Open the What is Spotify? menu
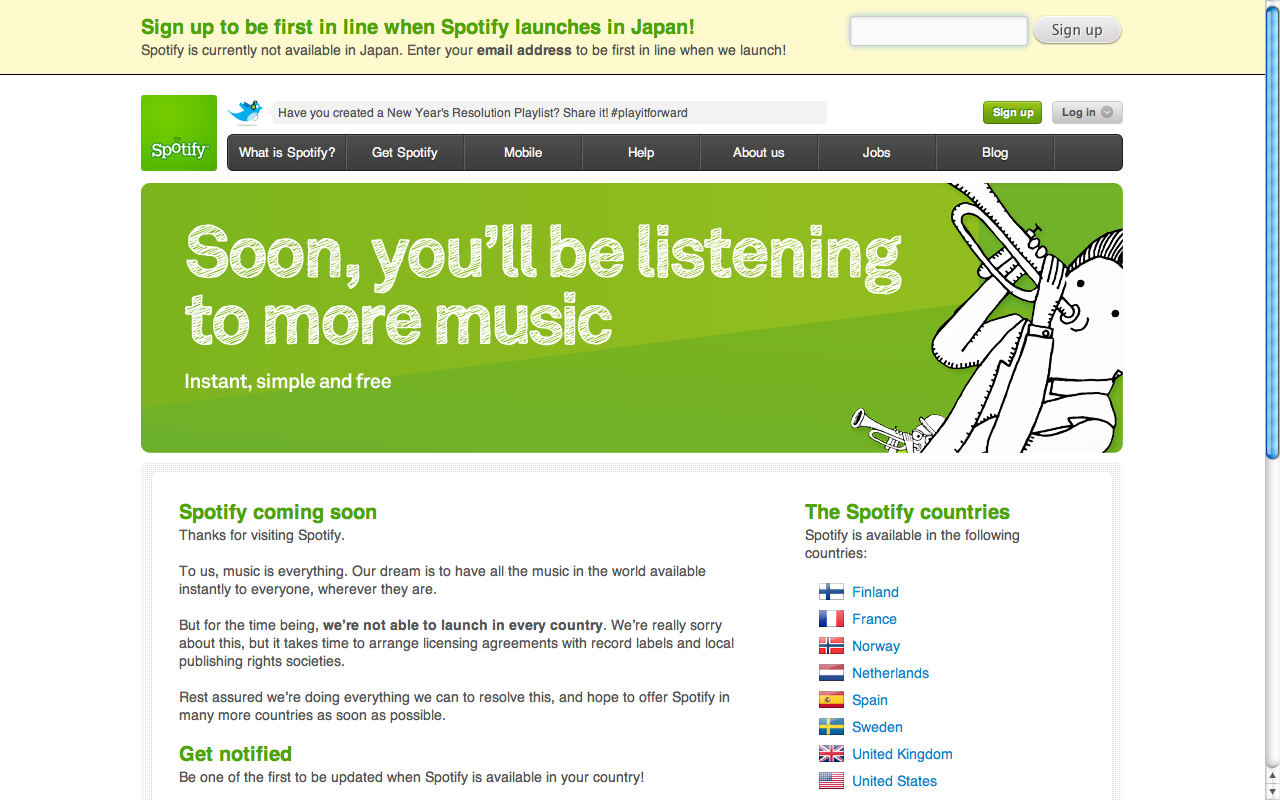1280x800 pixels. (x=287, y=153)
